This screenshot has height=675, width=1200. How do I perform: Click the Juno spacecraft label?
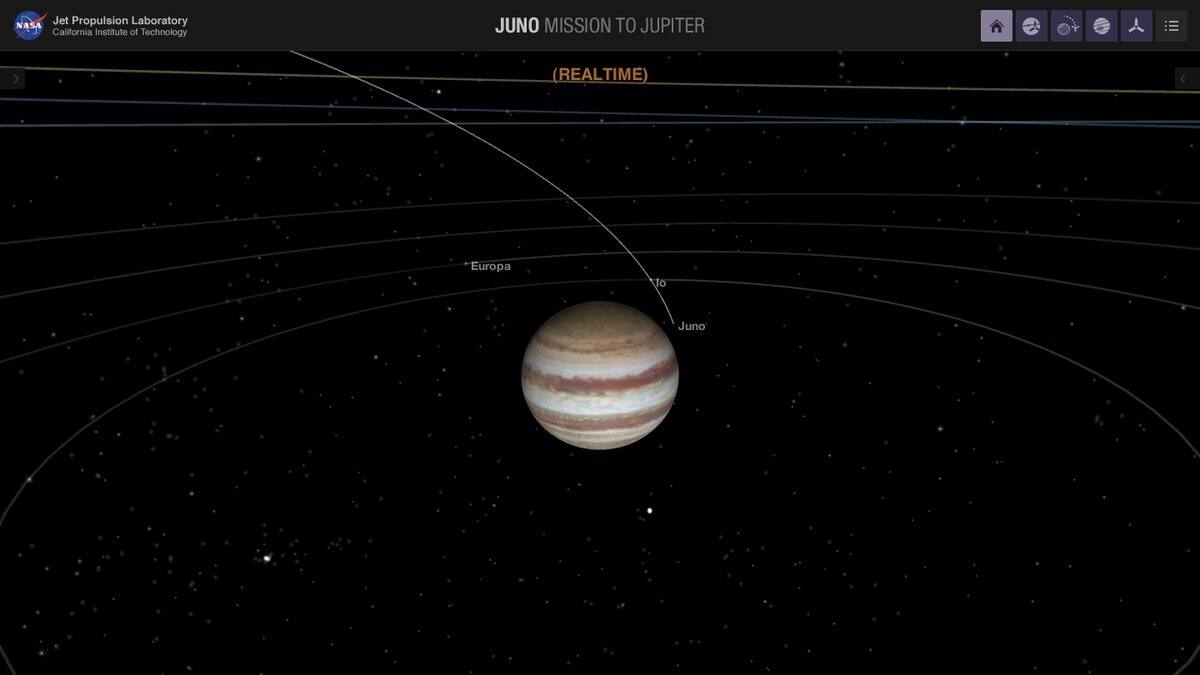pos(692,326)
